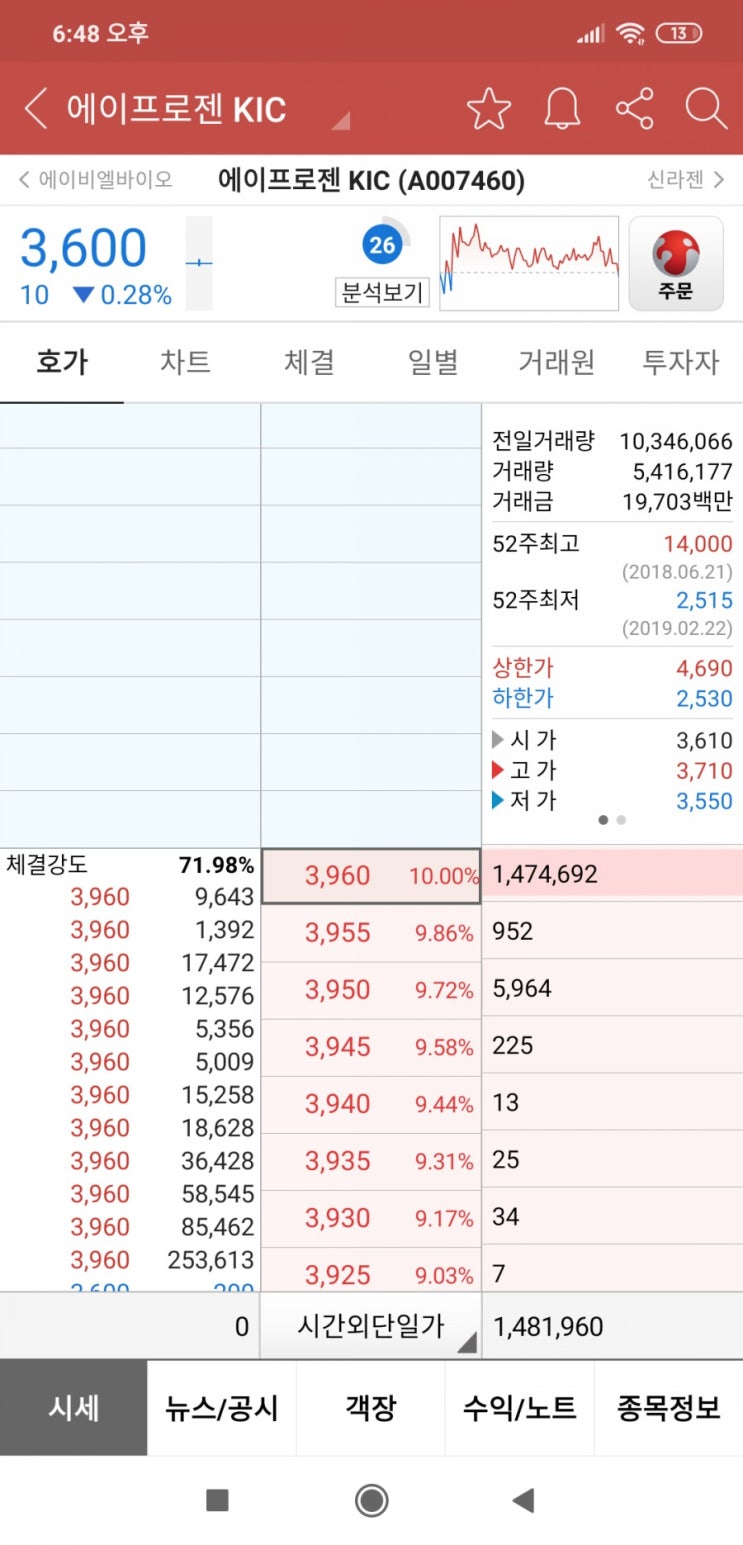Tap the 1,474,692 quantity cell
This screenshot has height=1545, width=743.
[x=612, y=874]
